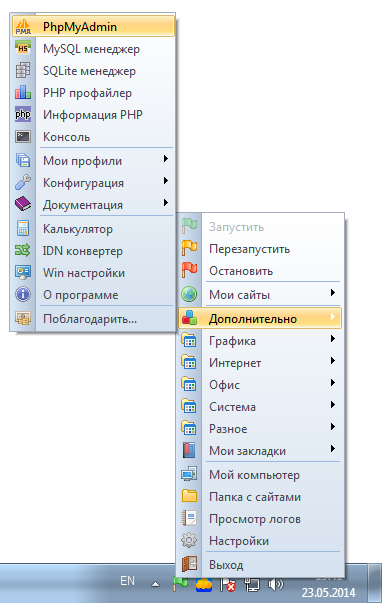Expand Мои профили submenu arrow
This screenshot has height=610, width=386.
tap(166, 159)
